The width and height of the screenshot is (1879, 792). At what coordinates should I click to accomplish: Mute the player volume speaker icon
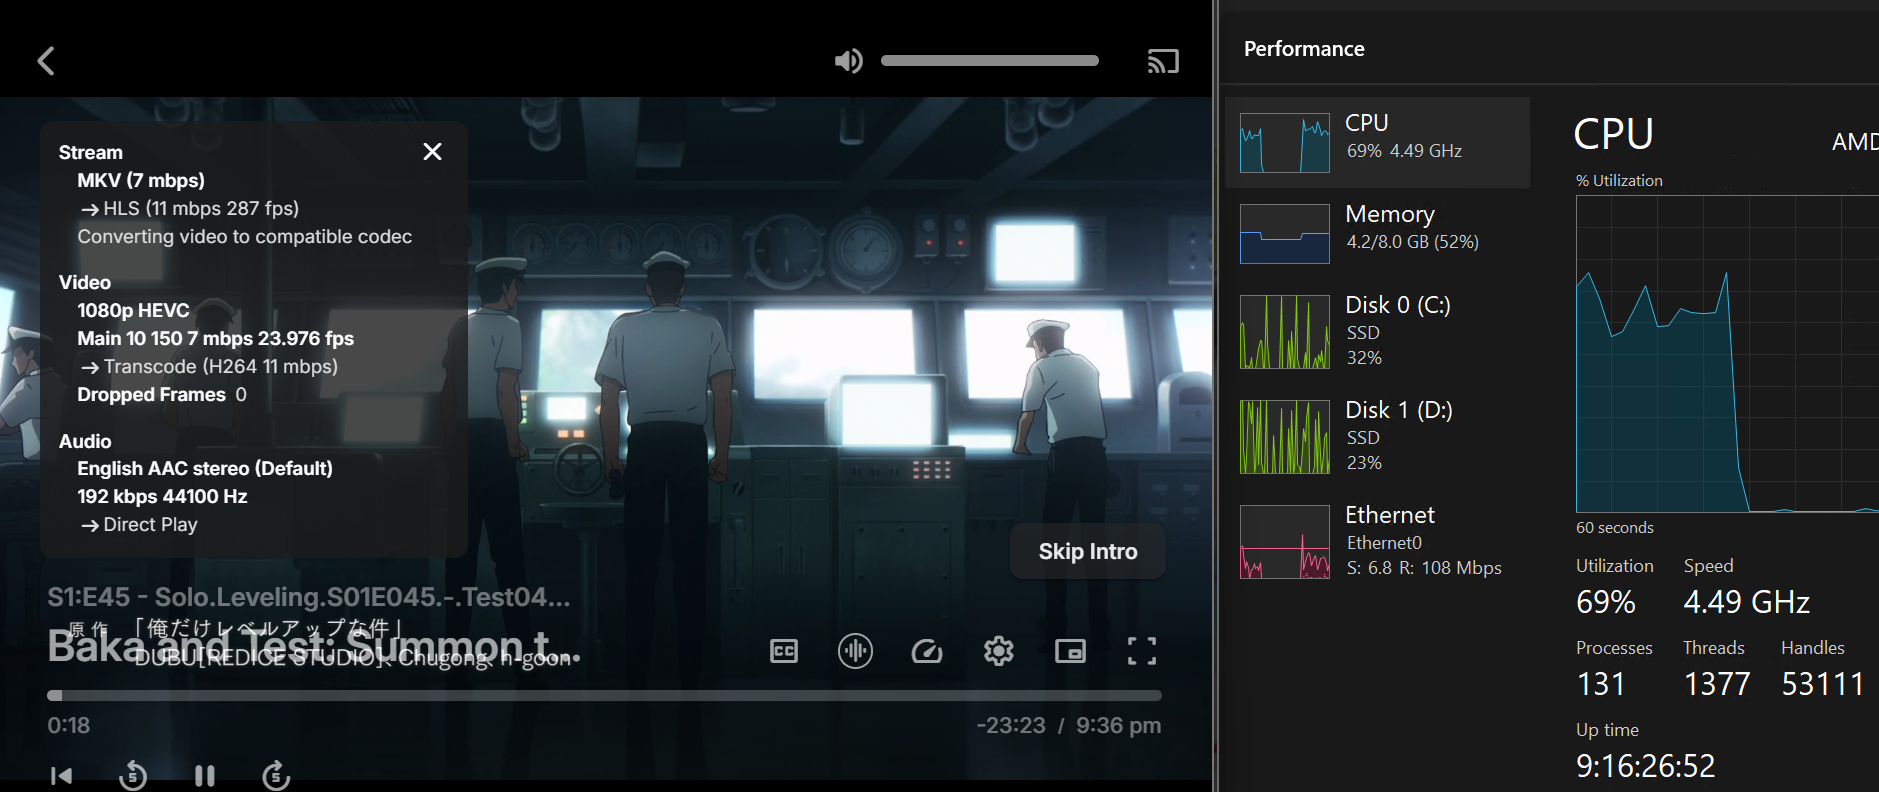pos(848,61)
